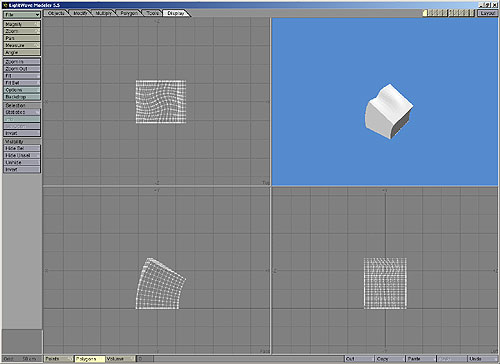Click the Fit button
This screenshot has width=500, height=364.
pos(22,76)
